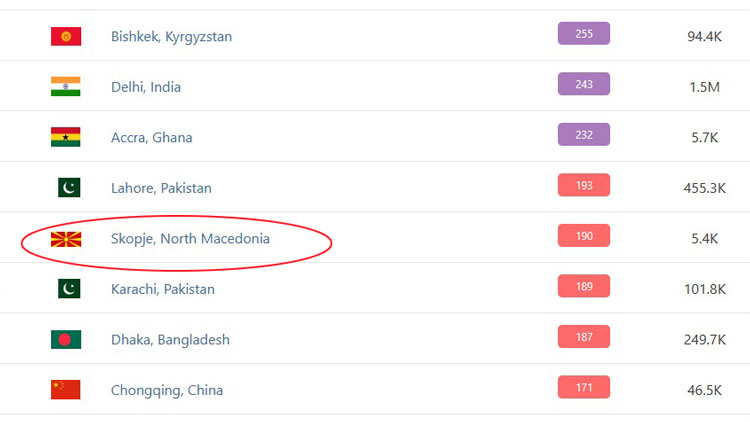Open the Accra, Ghana city link
The height and width of the screenshot is (422, 750).
pyautogui.click(x=152, y=138)
